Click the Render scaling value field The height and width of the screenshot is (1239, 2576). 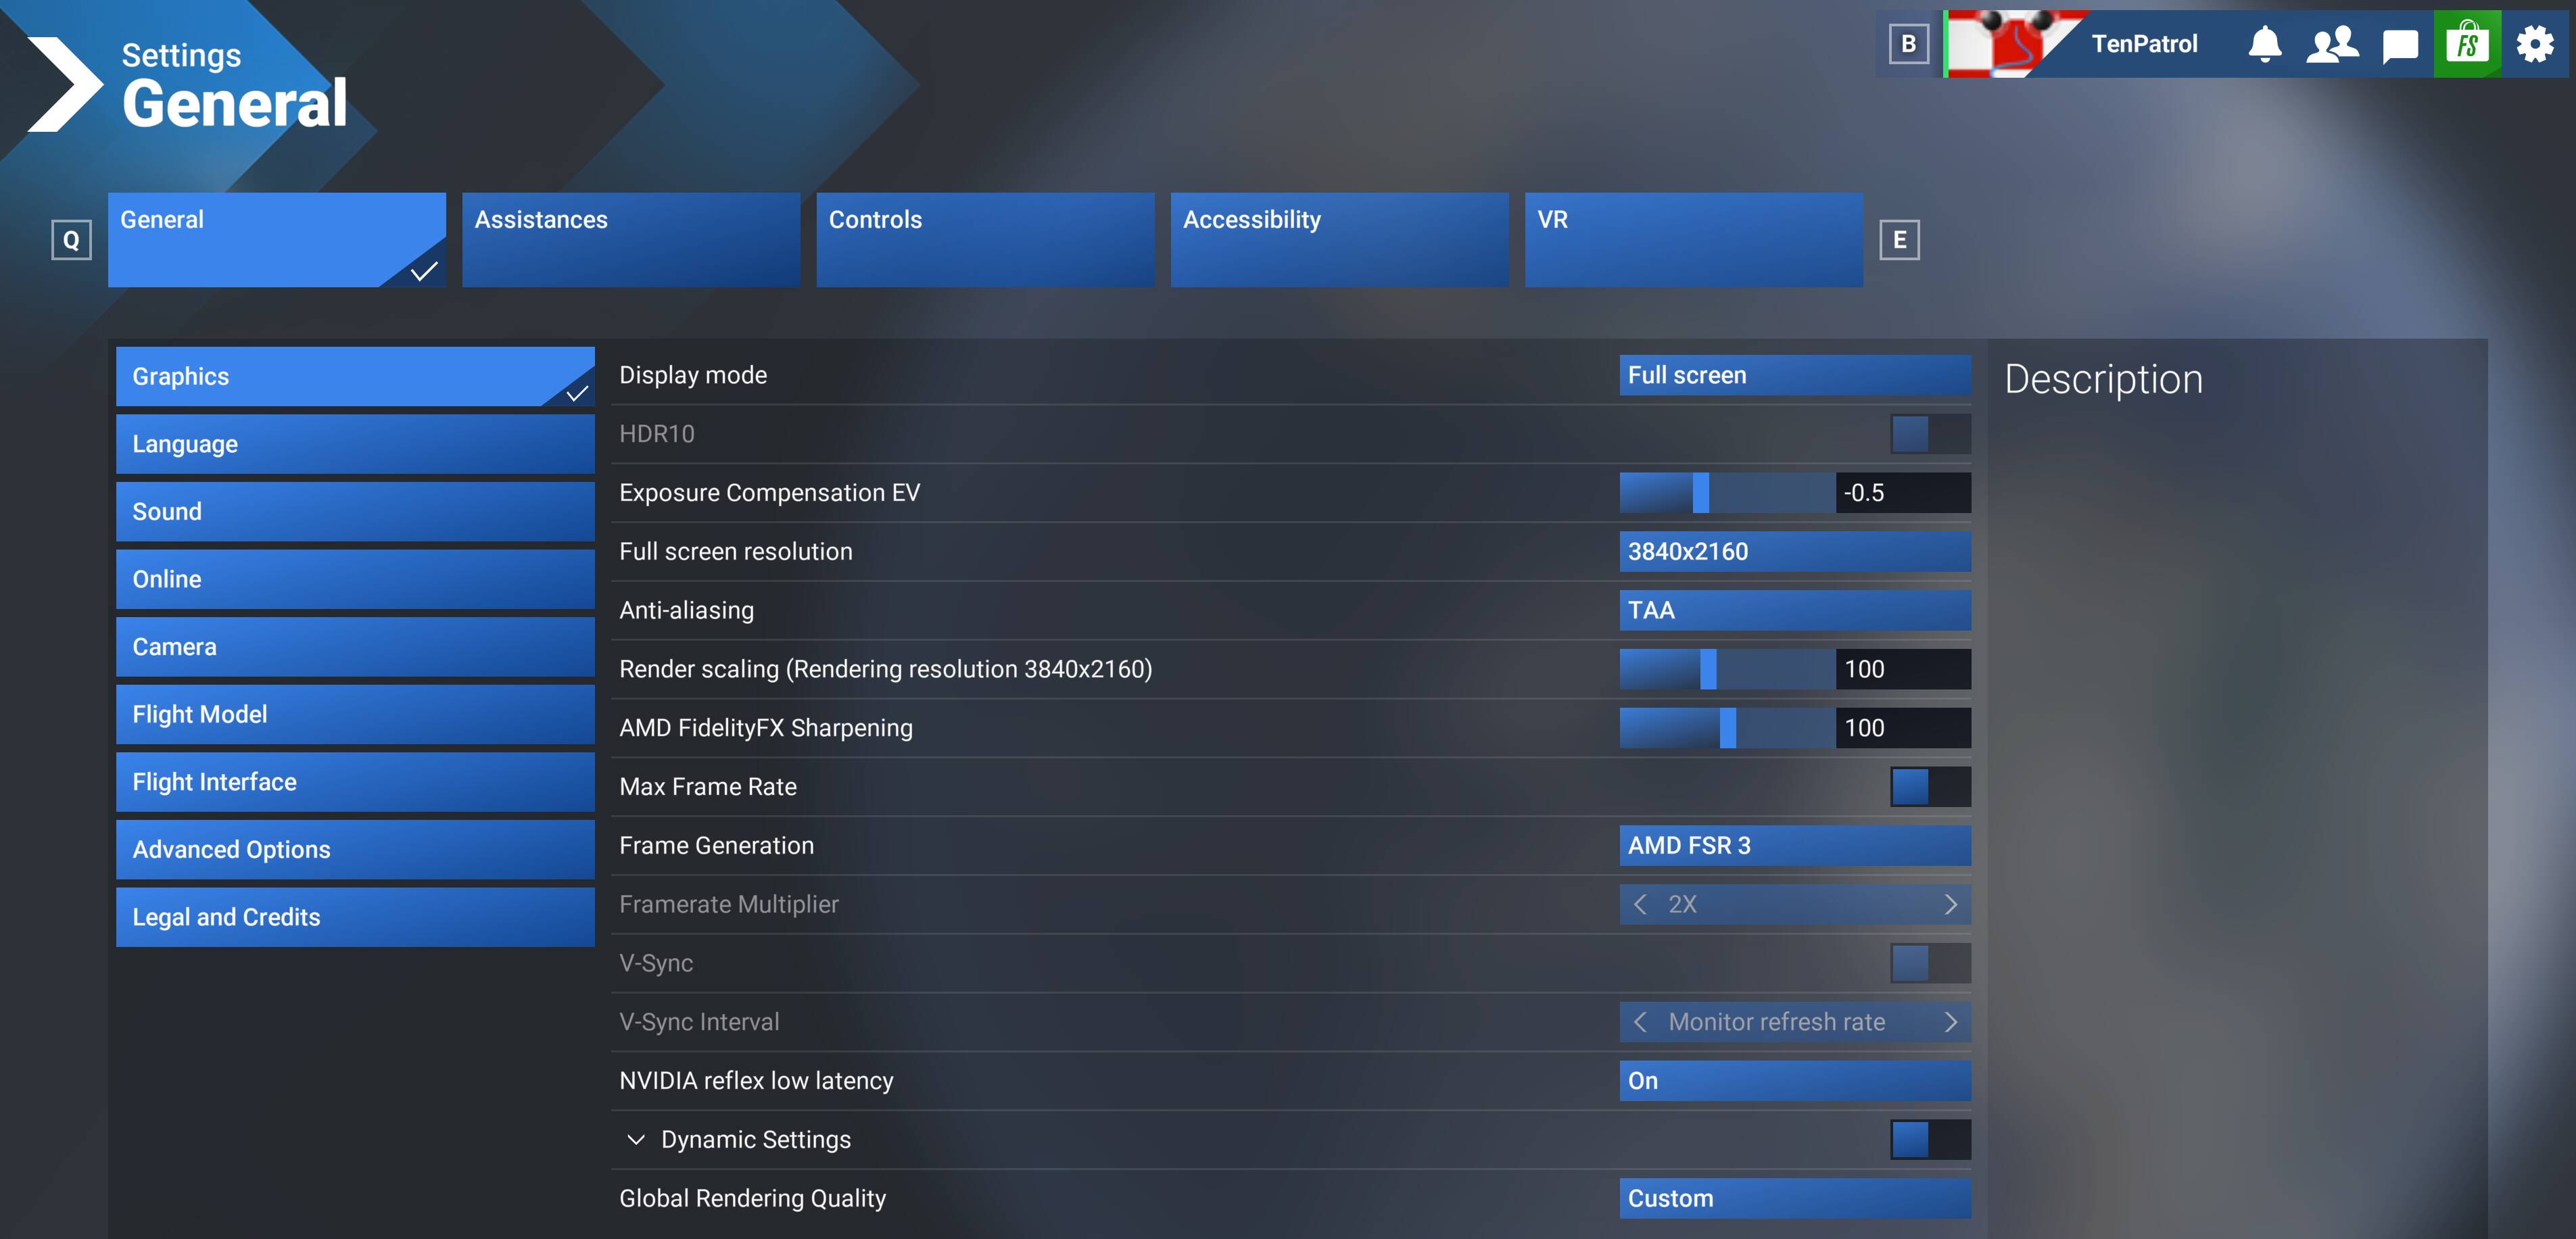pos(1902,669)
